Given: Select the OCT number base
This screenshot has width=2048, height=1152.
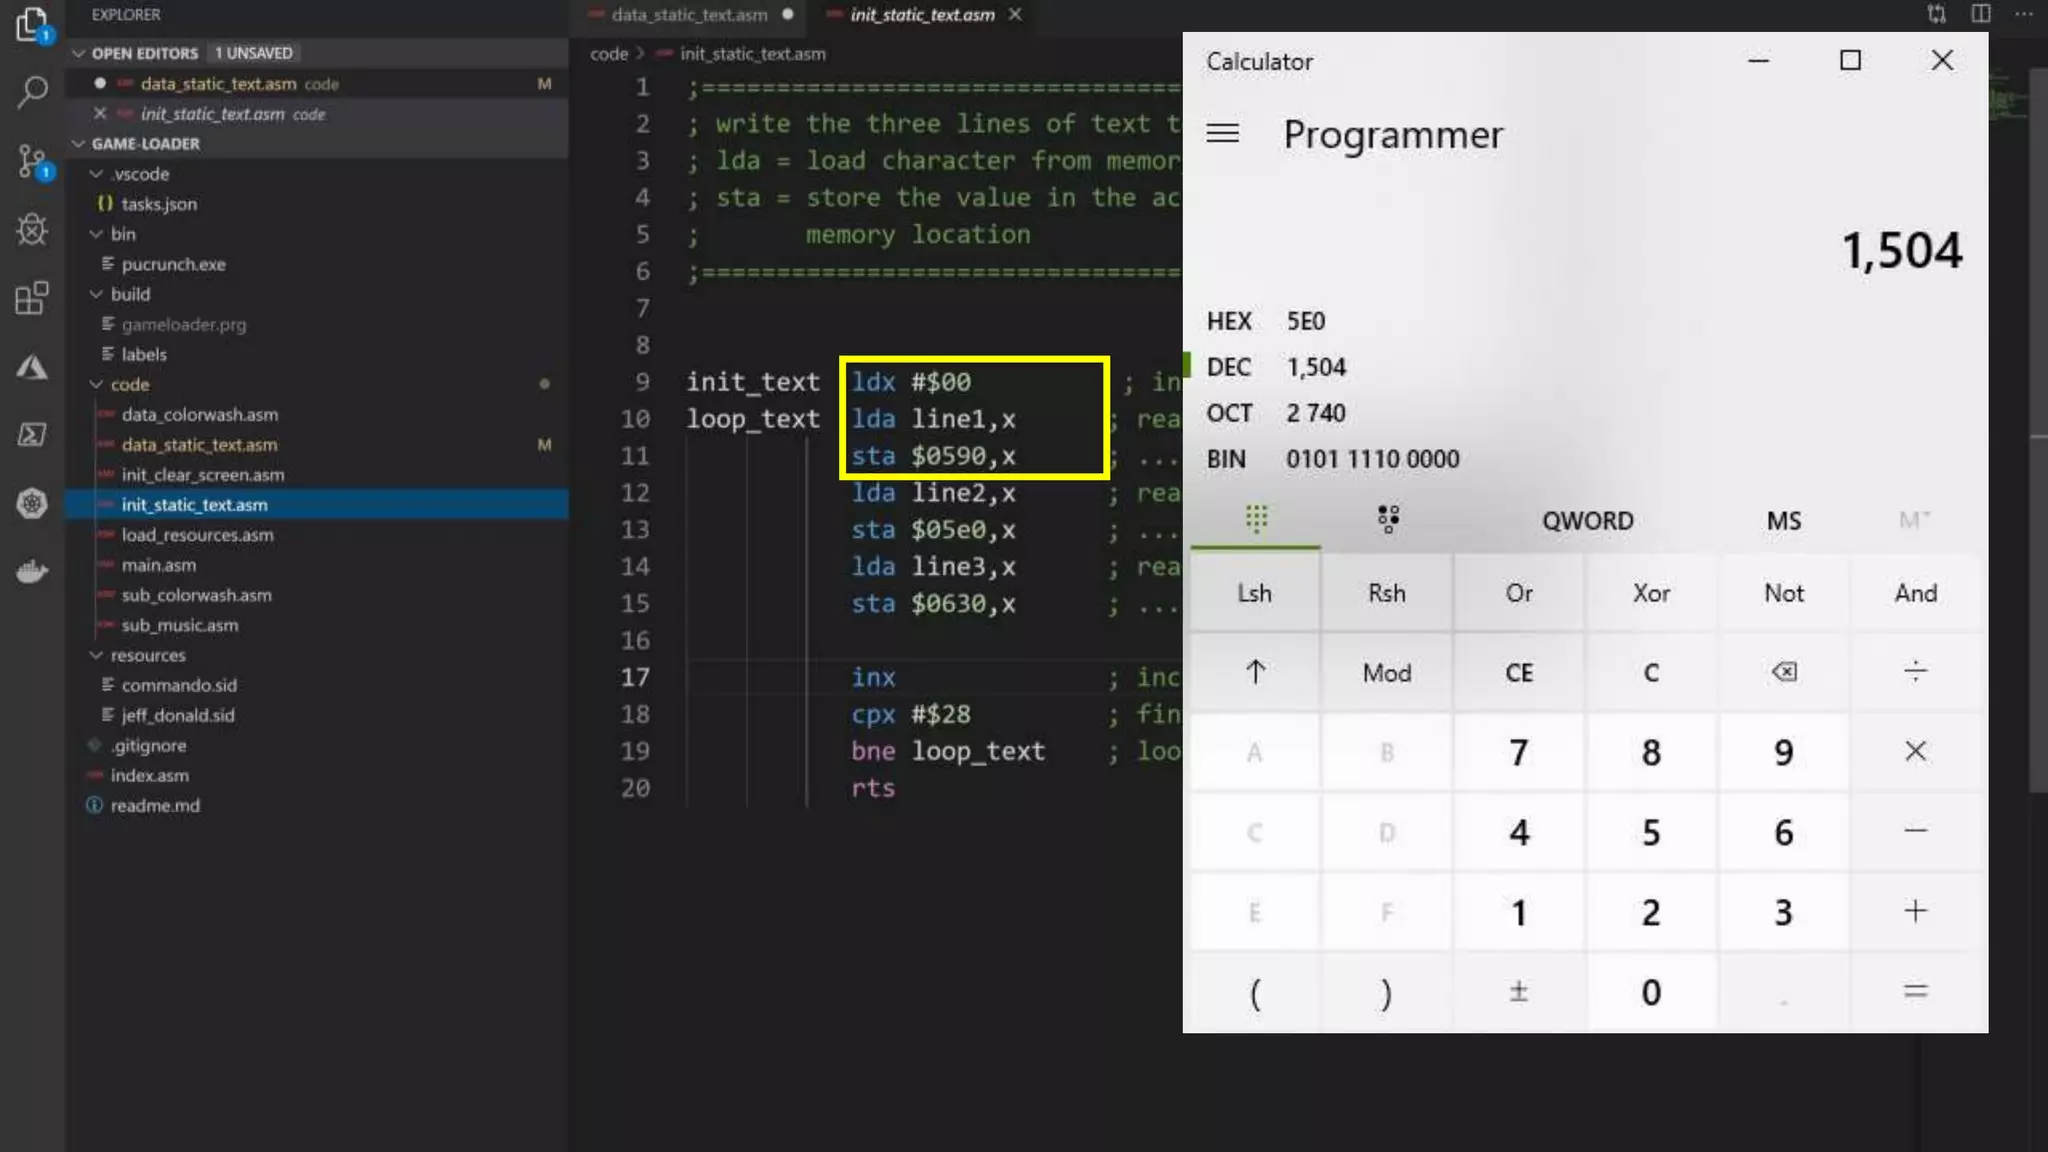Looking at the screenshot, I should click(x=1228, y=413).
